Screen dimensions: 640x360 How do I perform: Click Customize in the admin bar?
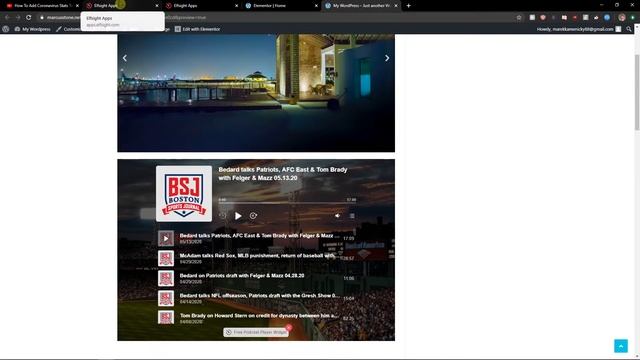[69, 29]
